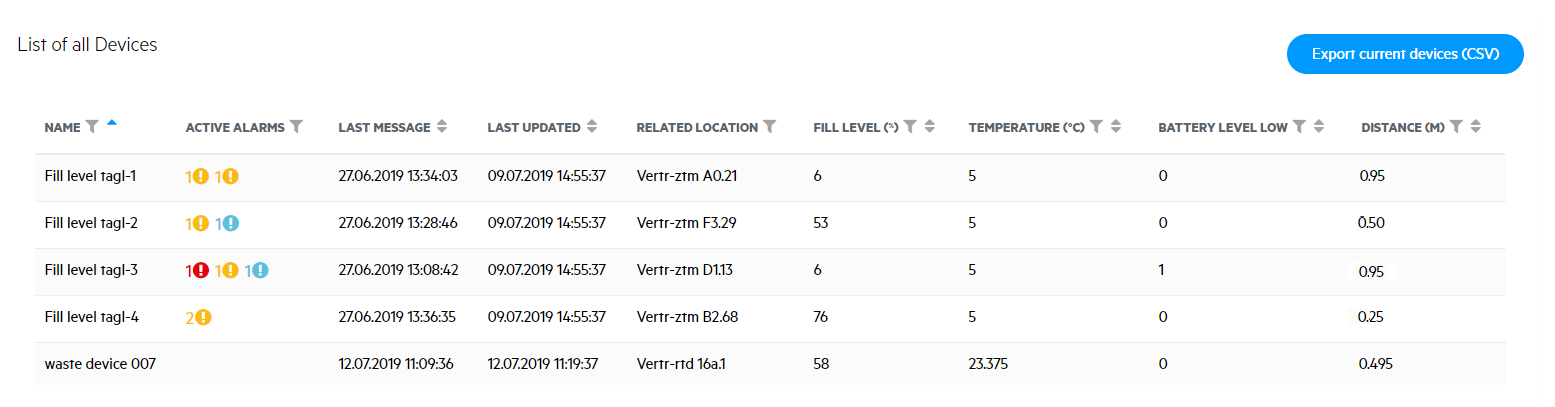Sort by Distance column arrows
1555x407 pixels.
[1476, 127]
